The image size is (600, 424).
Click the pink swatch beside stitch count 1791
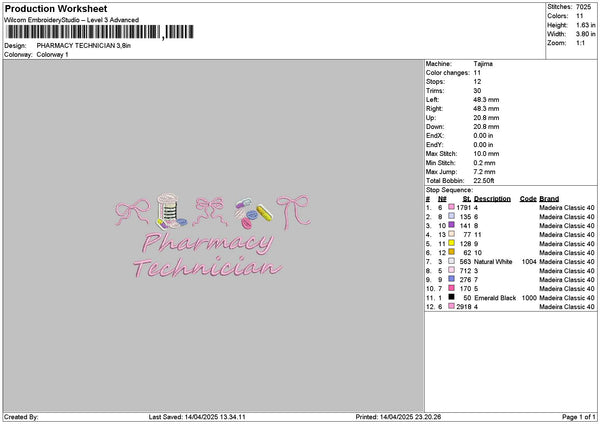point(452,207)
